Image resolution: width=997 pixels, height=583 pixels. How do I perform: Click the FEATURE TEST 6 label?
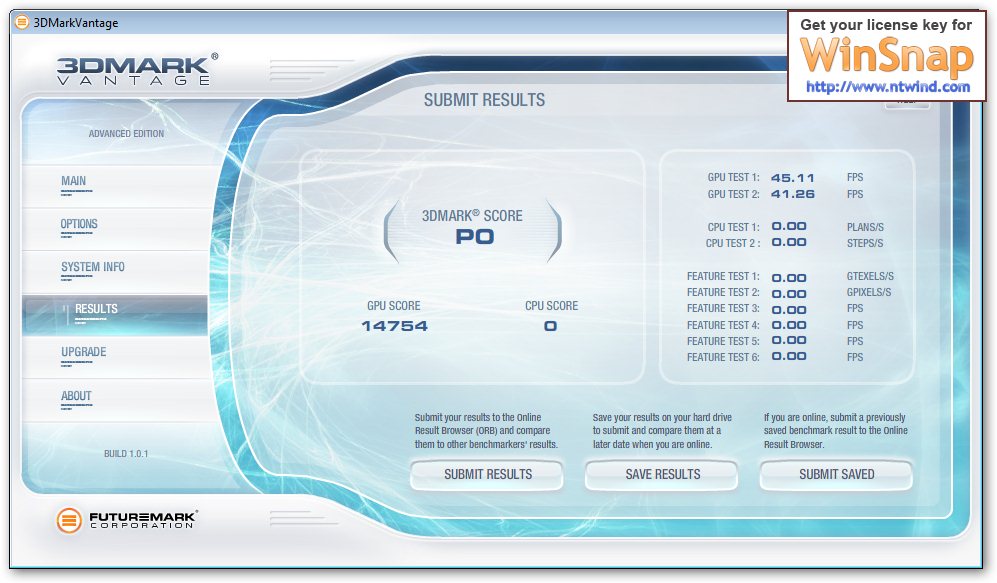pos(723,357)
